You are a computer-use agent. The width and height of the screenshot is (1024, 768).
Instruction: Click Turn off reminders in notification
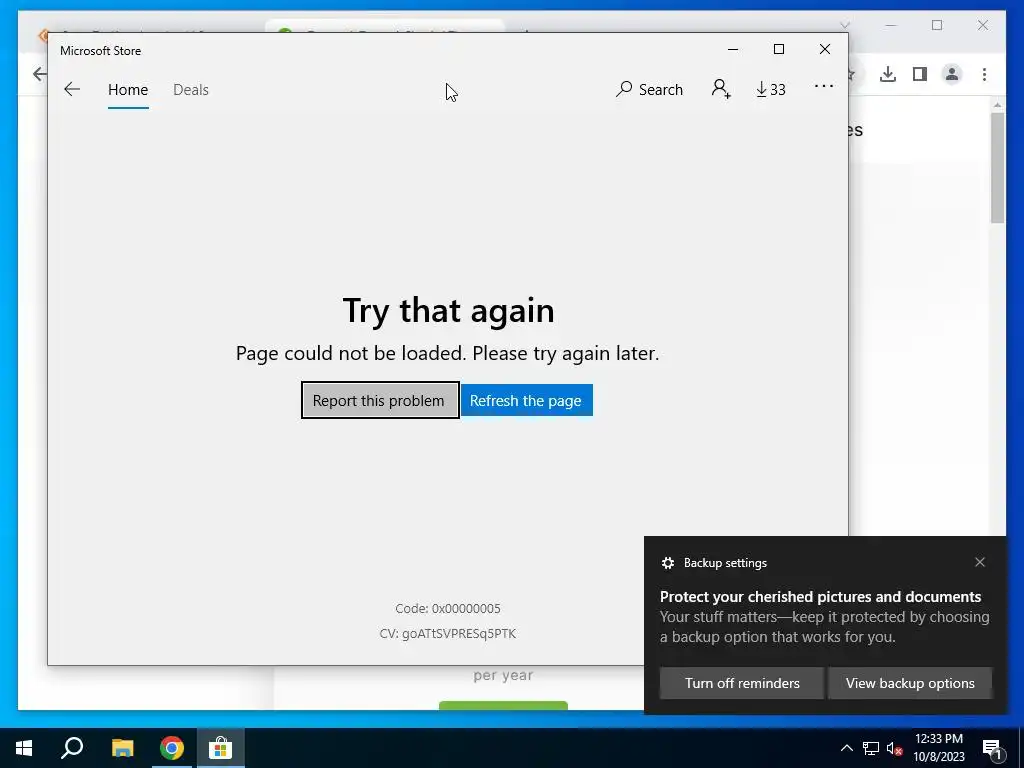[x=742, y=683]
